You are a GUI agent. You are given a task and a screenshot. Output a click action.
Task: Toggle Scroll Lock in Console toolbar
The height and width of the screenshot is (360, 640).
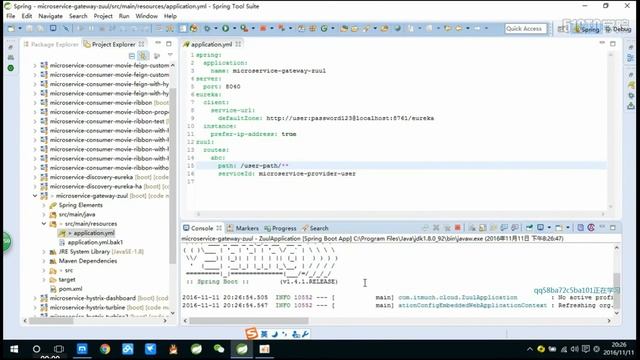click(x=483, y=228)
